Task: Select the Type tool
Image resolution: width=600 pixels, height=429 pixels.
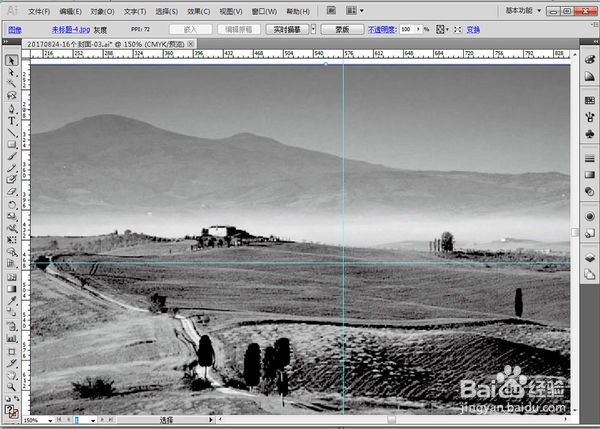Action: click(11, 121)
